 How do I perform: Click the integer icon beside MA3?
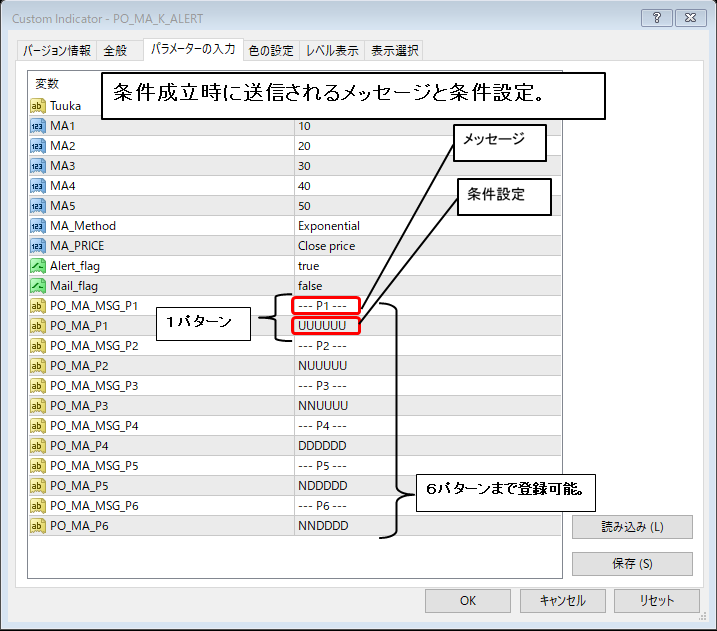[38, 166]
